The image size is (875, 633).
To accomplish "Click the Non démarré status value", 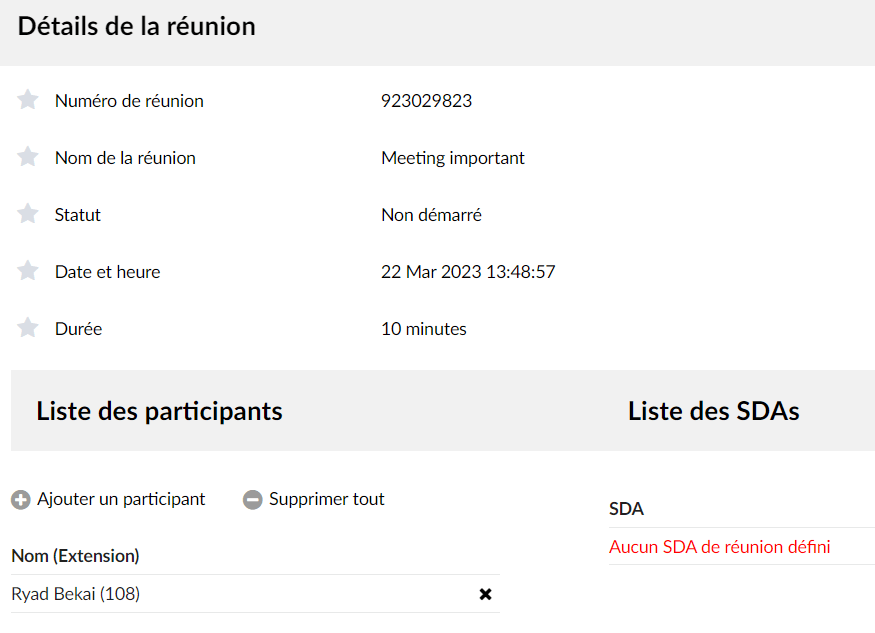I will pyautogui.click(x=431, y=215).
